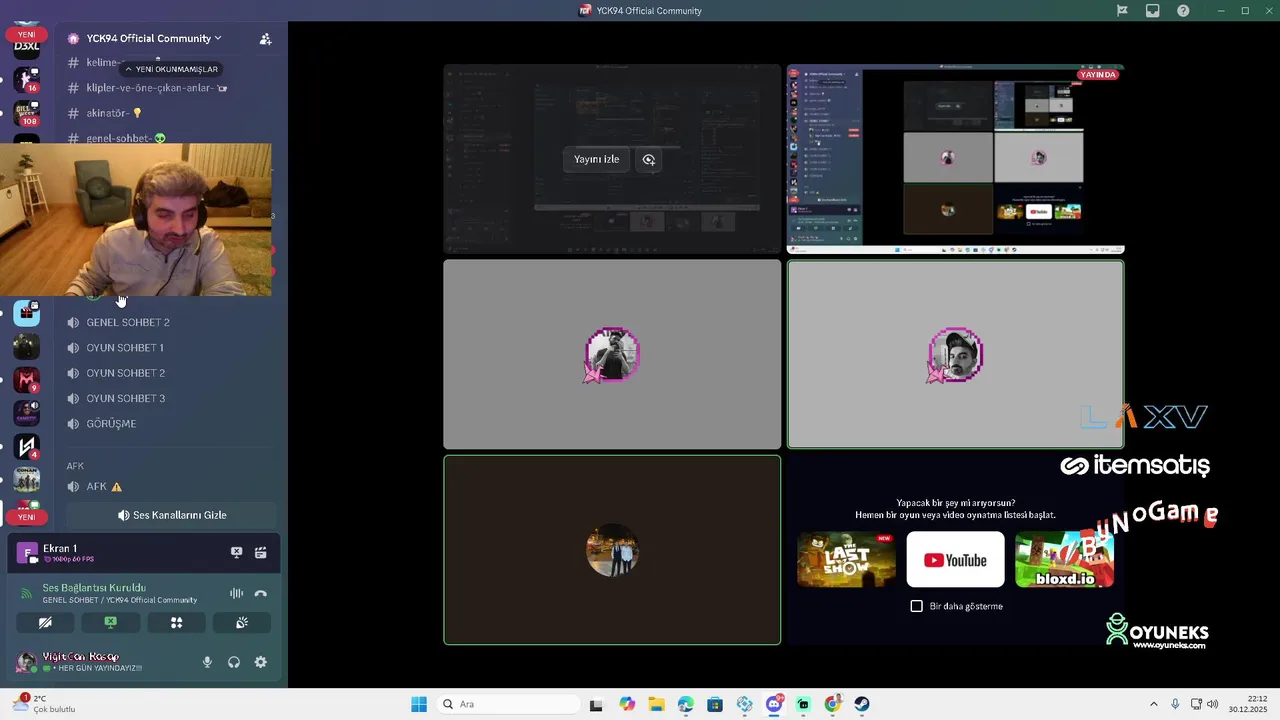The image size is (1280, 720).
Task: Open Chrome from the taskbar
Action: [x=832, y=704]
